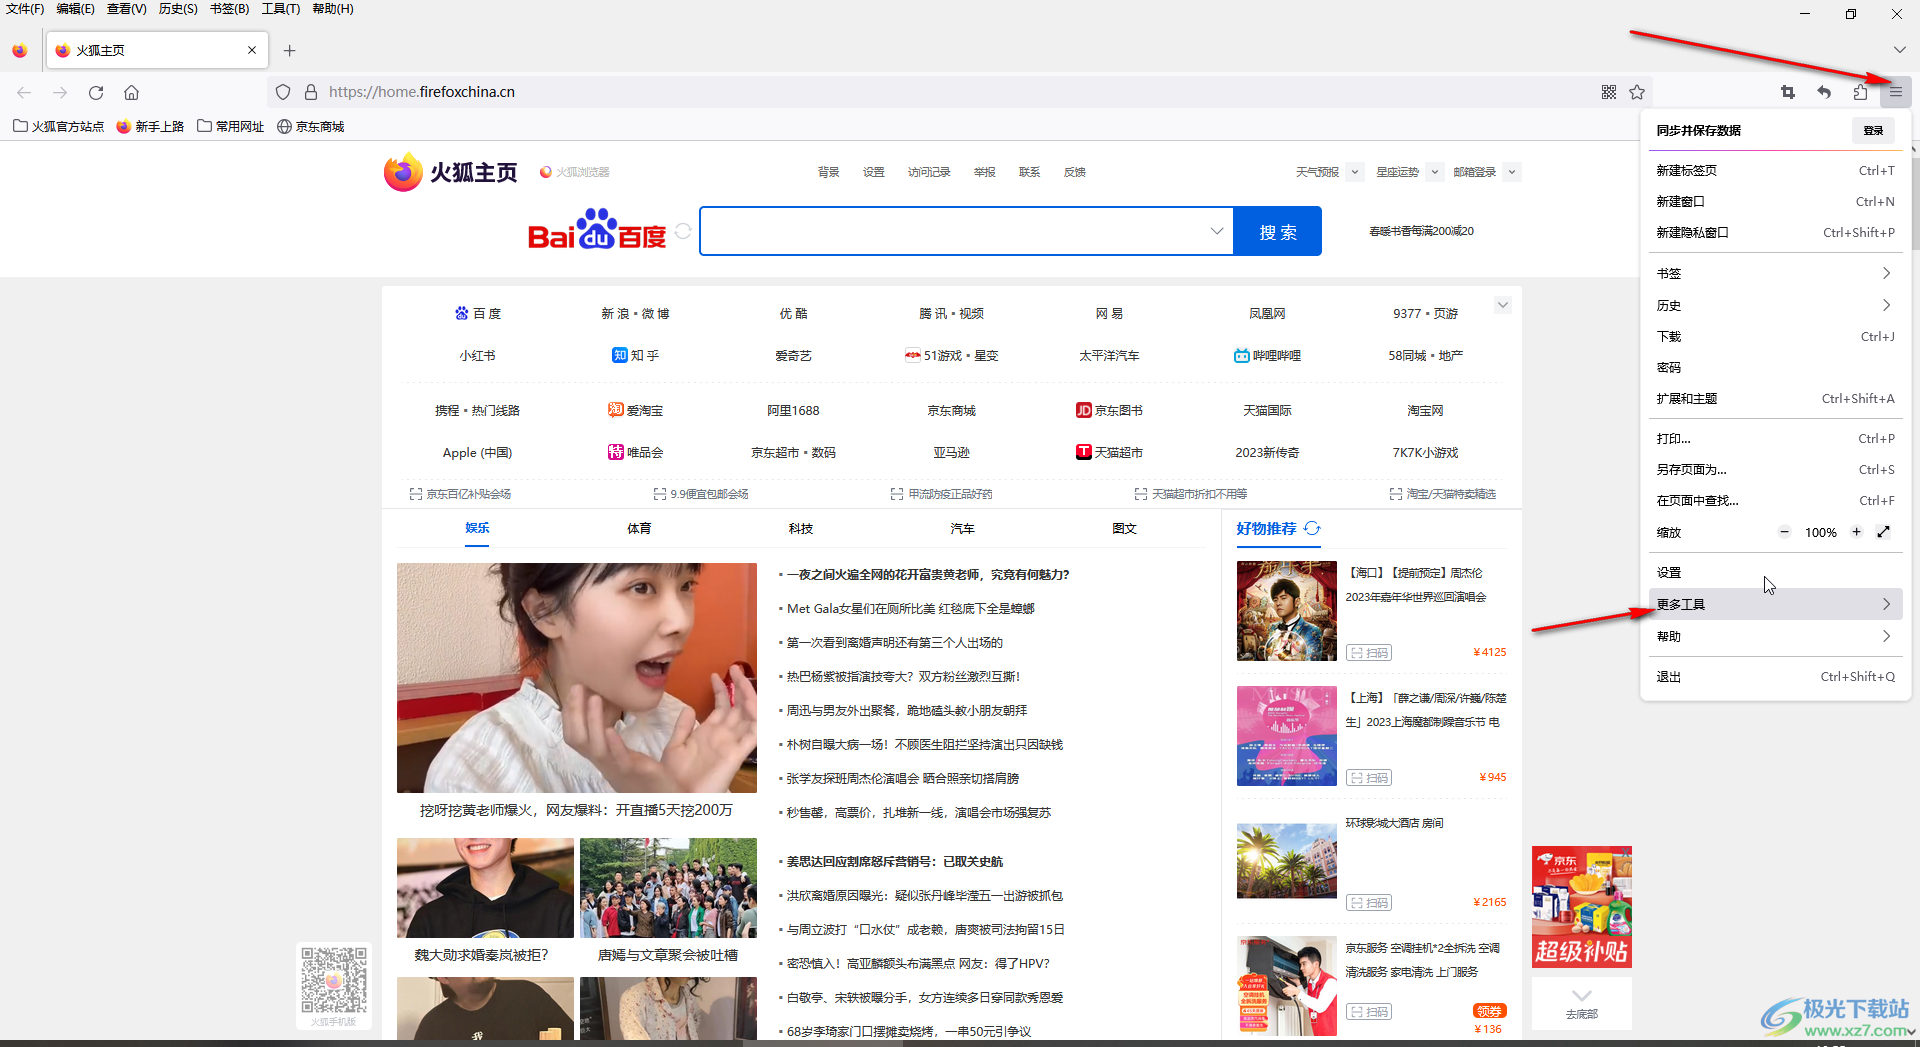Screen dimensions: 1920x1047
Task: Click the 去底部 go-to-bottom button
Action: click(x=1581, y=1003)
